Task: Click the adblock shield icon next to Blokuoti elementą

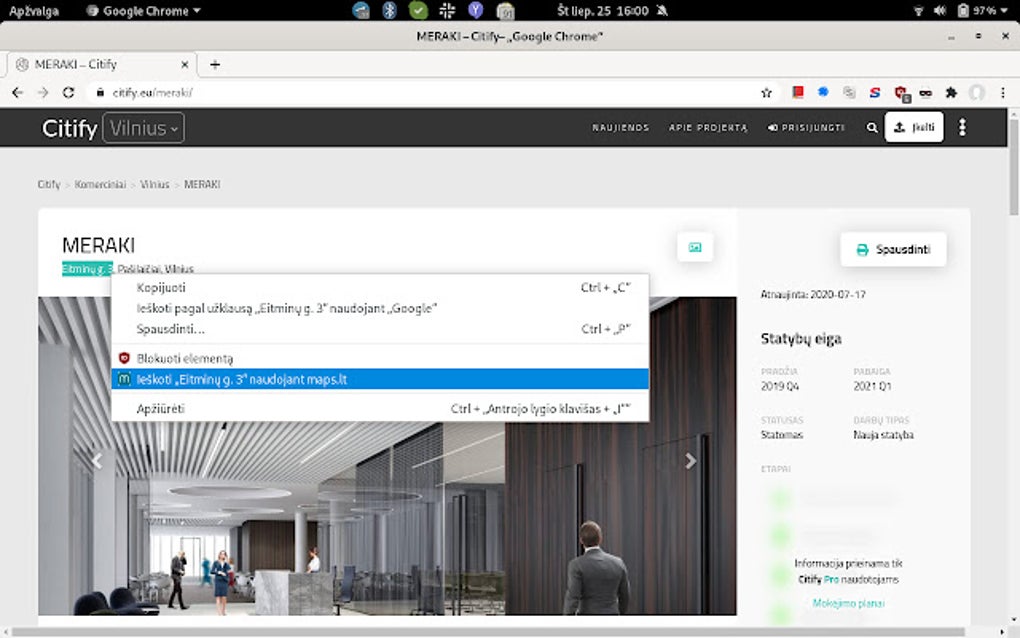Action: [123, 357]
